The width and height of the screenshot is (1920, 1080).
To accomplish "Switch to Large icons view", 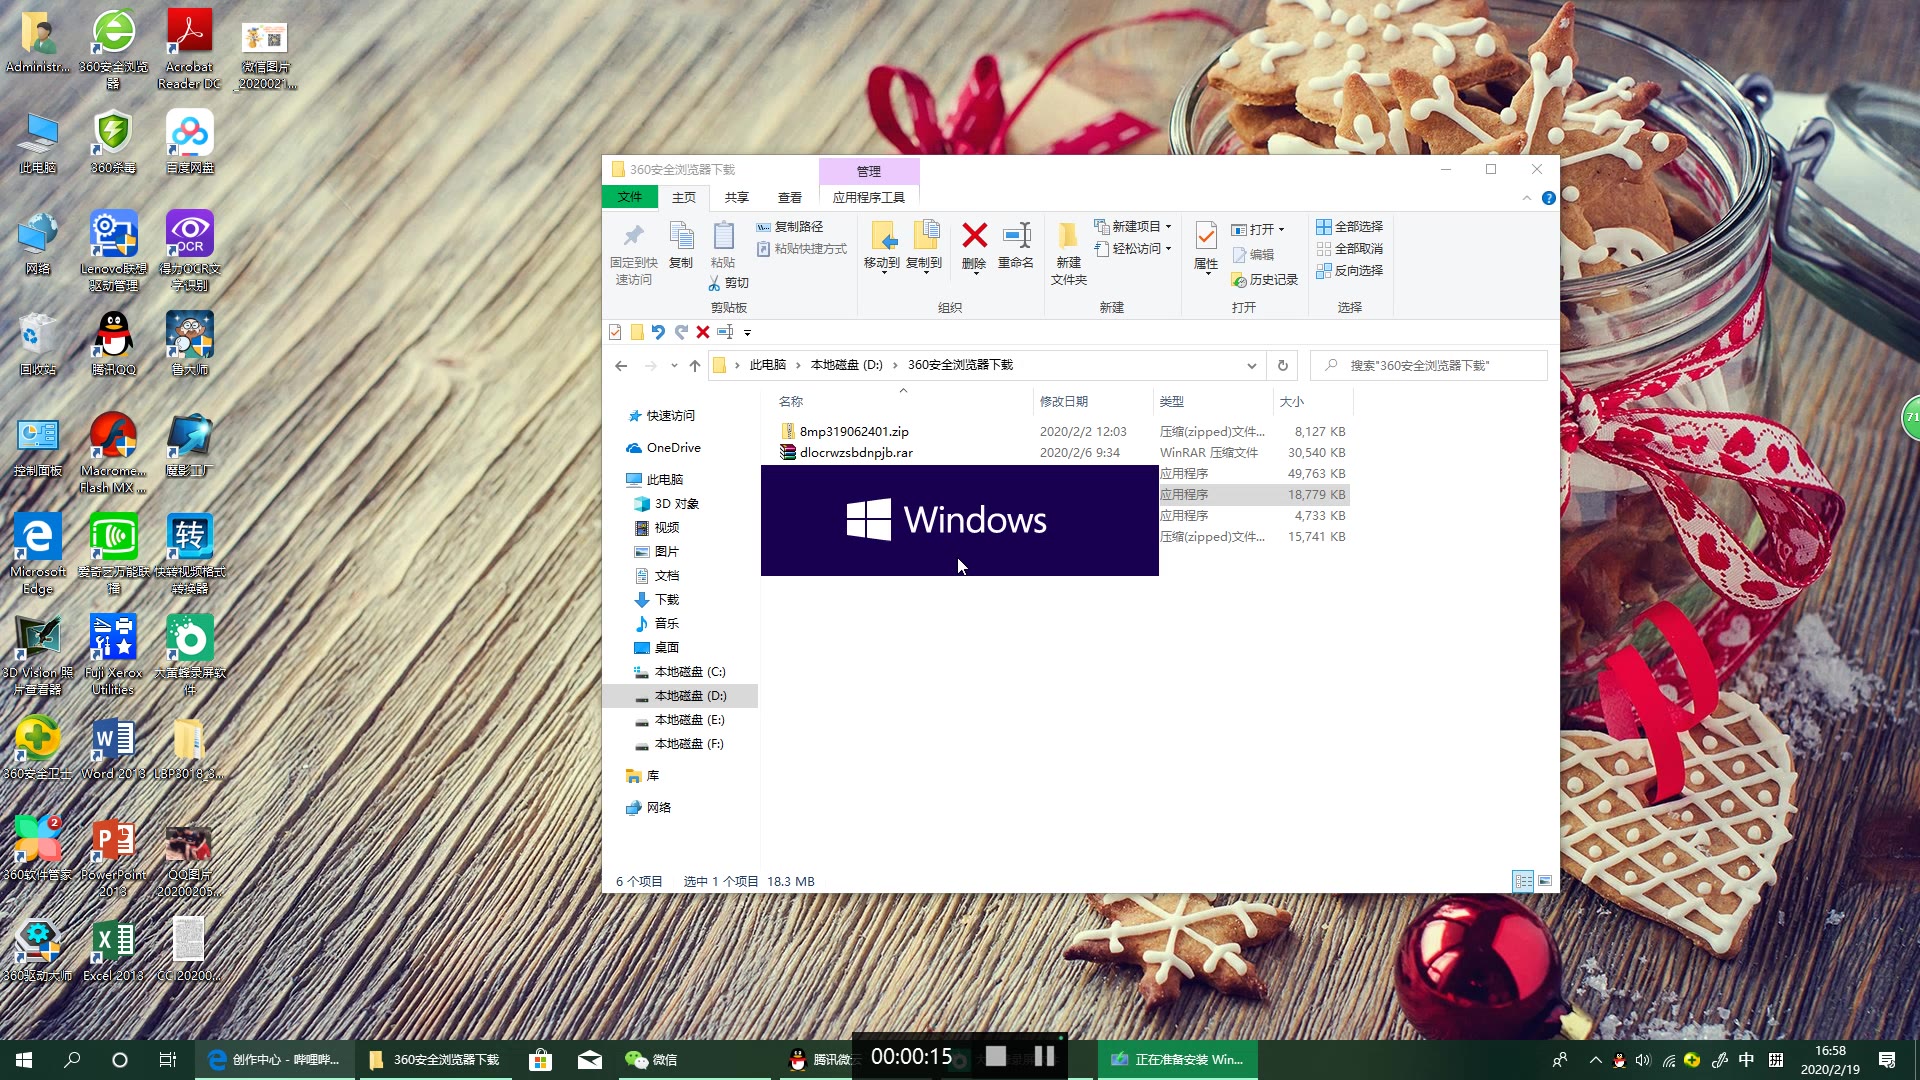I will [1545, 882].
